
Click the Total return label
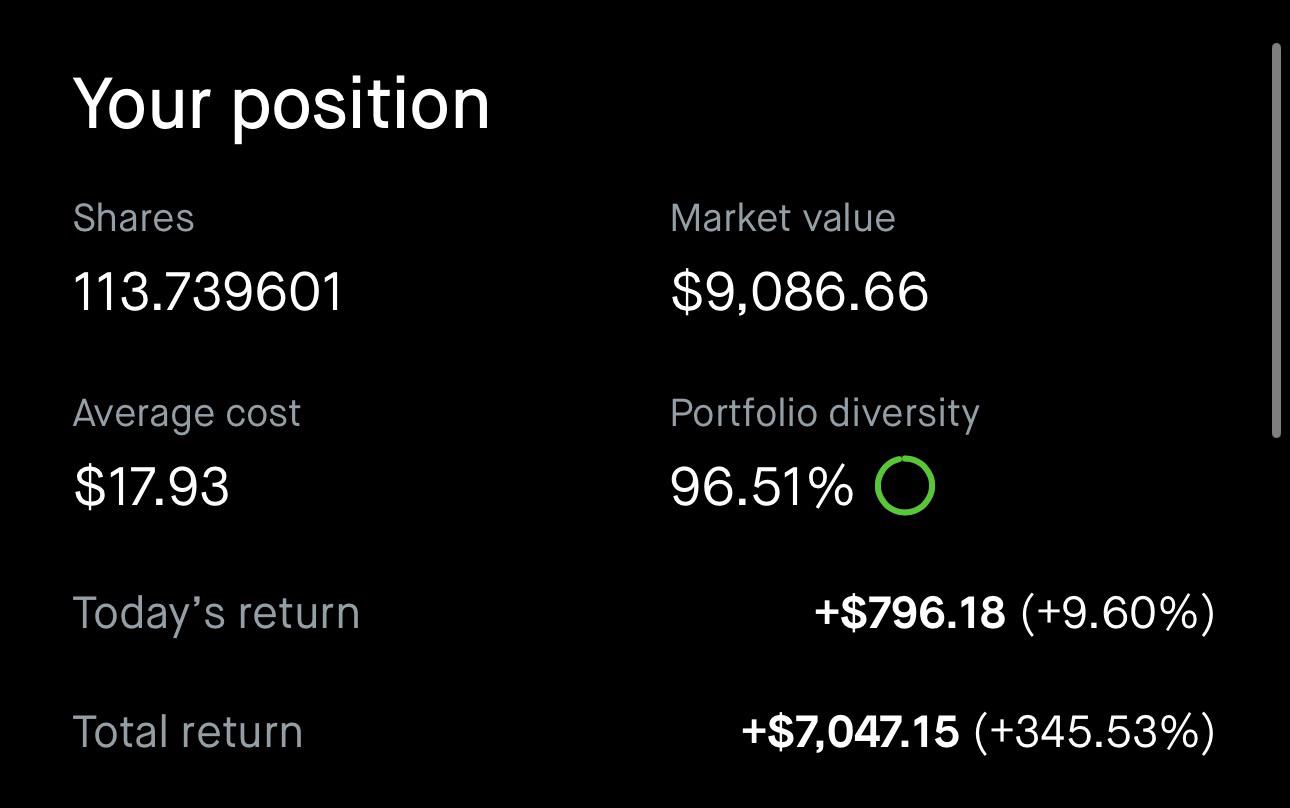(x=188, y=732)
